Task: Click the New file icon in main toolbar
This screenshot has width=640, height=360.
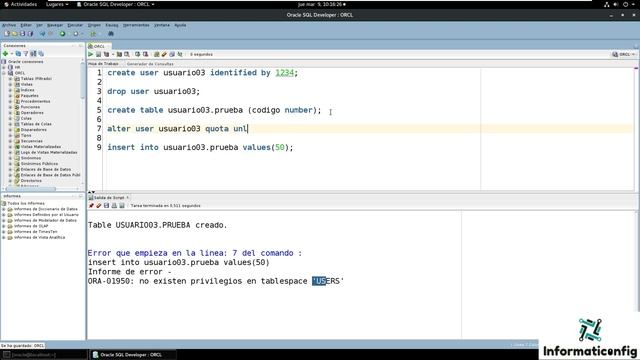Action: pyautogui.click(x=7, y=34)
